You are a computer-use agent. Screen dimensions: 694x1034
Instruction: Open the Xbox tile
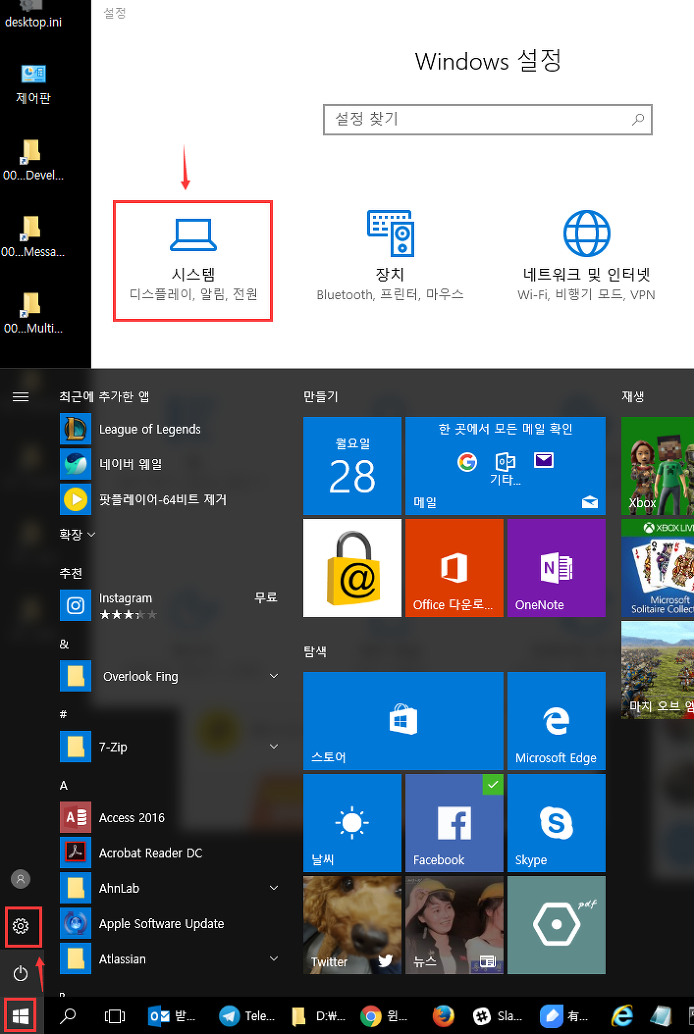[658, 466]
